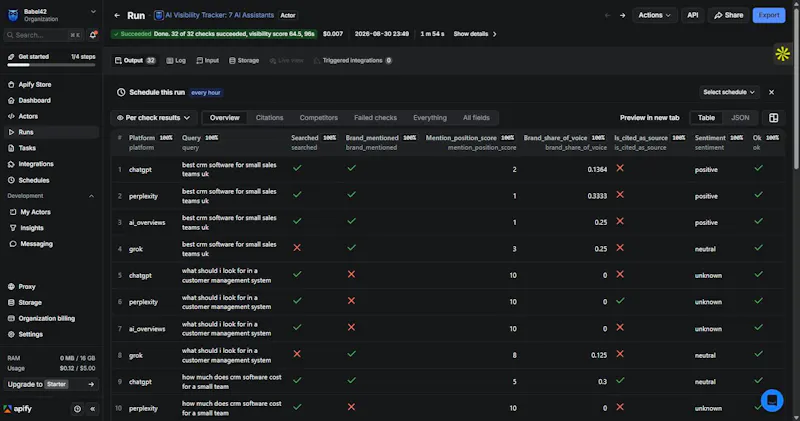Click the Share button
Viewport: 800px width, 421px height.
click(x=728, y=15)
